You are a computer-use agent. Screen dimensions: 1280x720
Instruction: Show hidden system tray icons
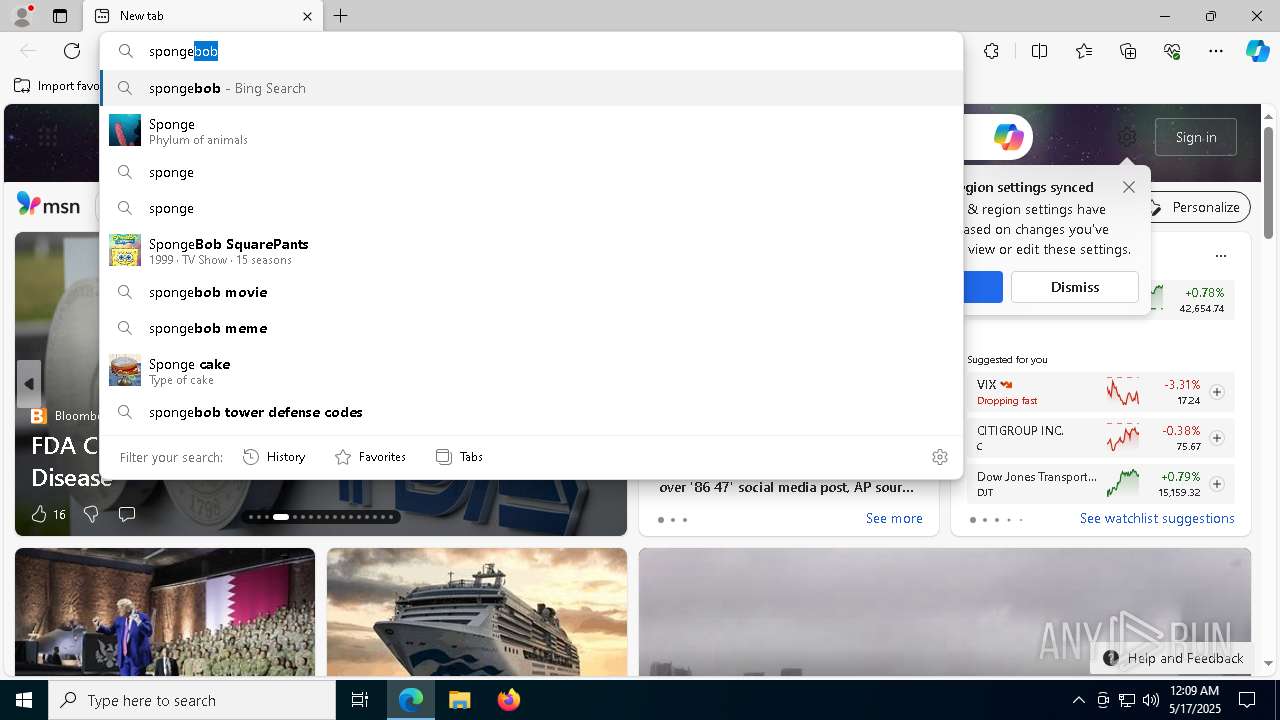1078,700
